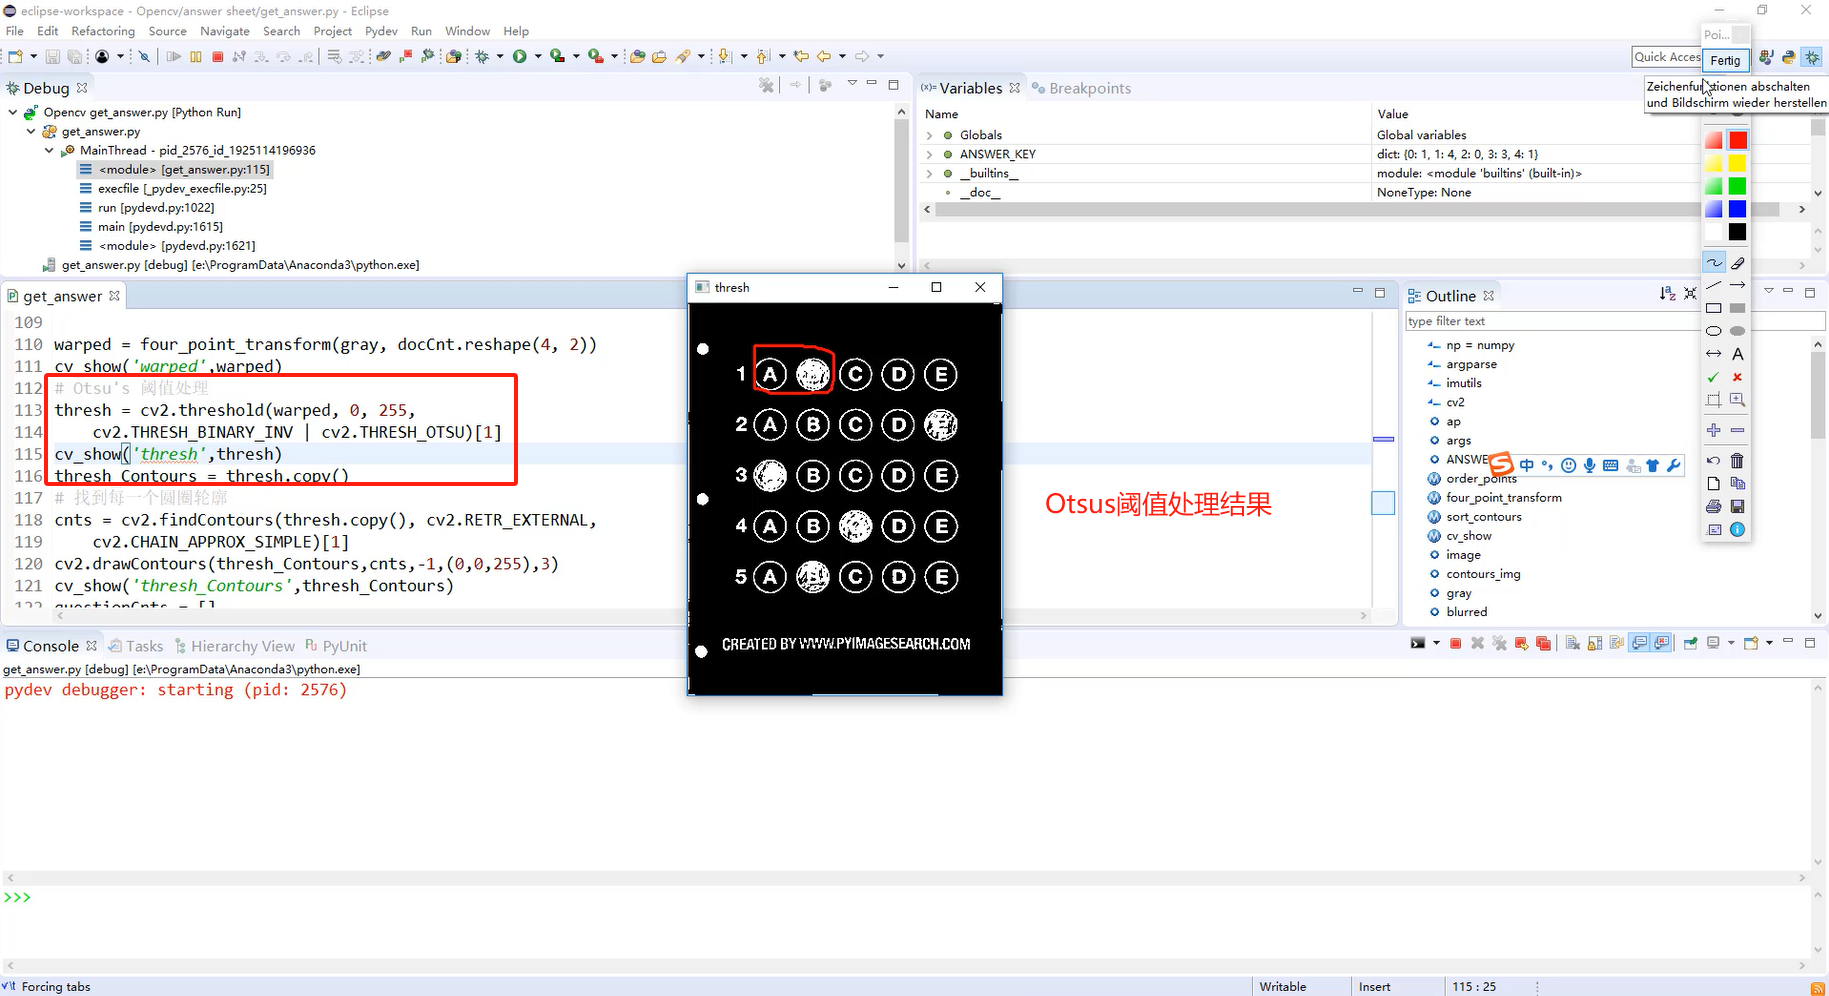The image size is (1829, 996).
Task: Toggle Chinese/English mode on Sogou input bar
Action: point(1527,465)
